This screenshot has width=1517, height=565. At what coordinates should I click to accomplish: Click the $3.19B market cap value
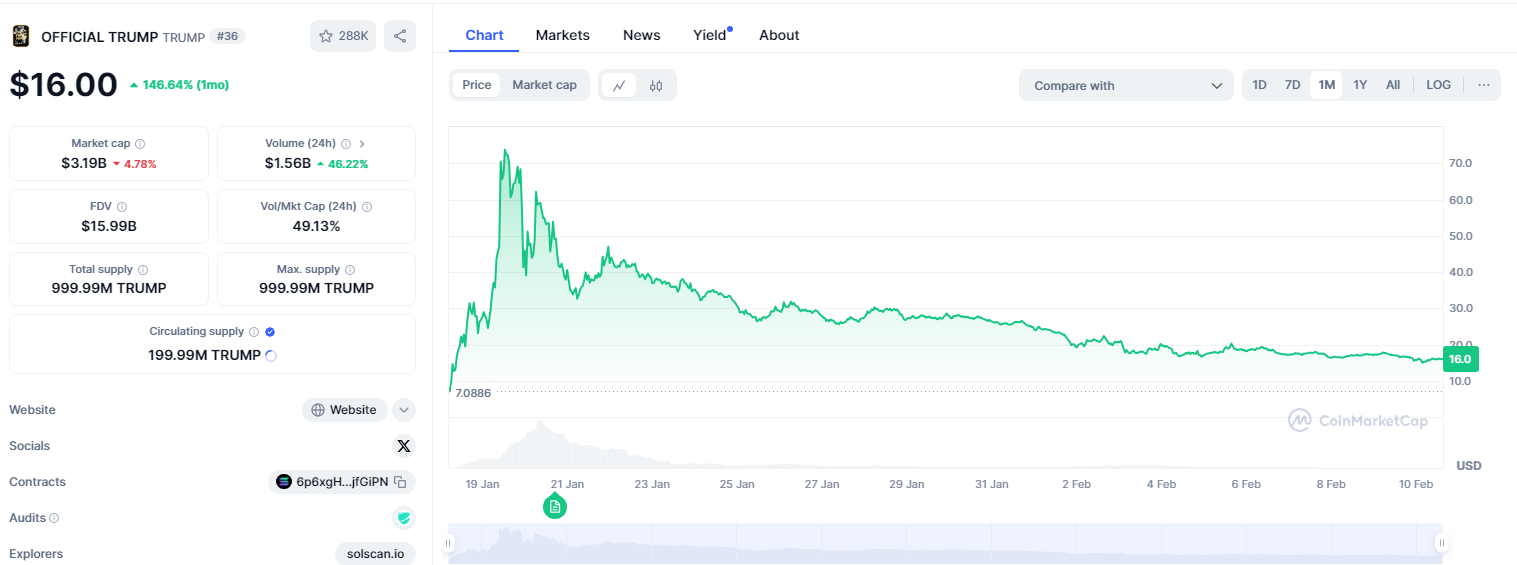coord(84,163)
